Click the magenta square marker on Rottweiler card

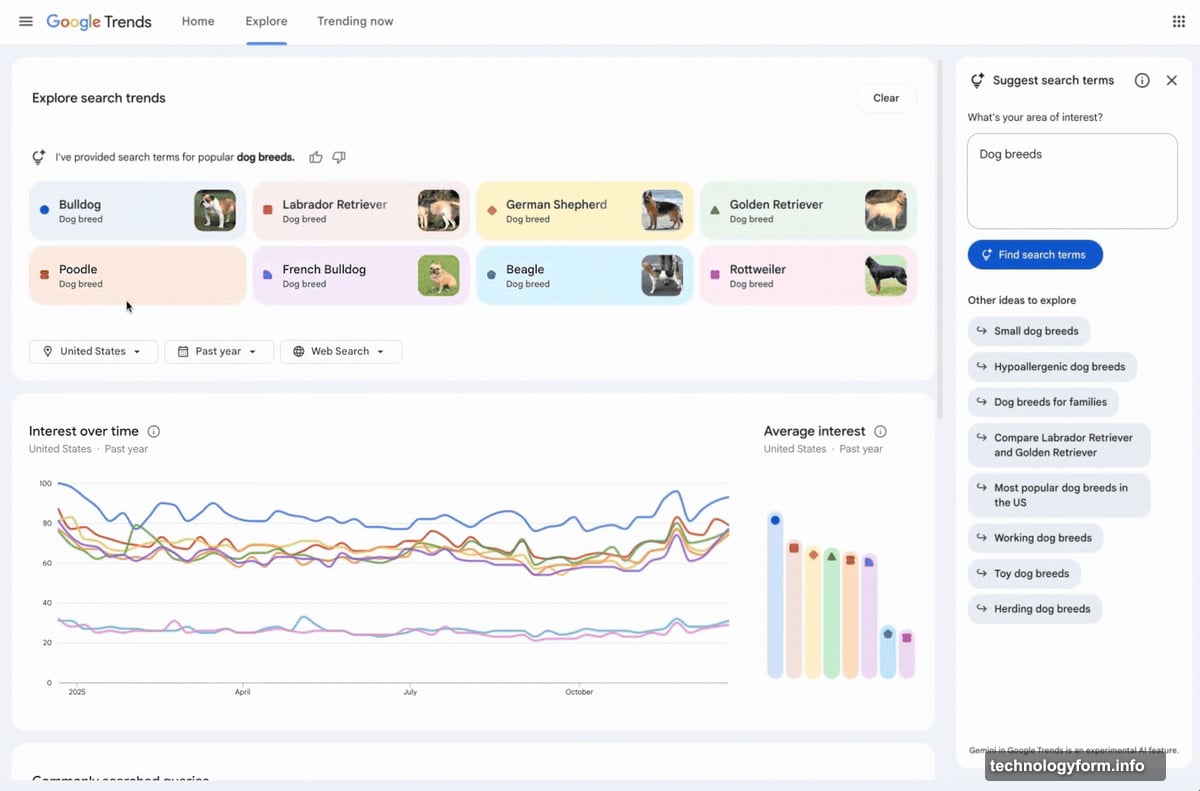click(715, 275)
